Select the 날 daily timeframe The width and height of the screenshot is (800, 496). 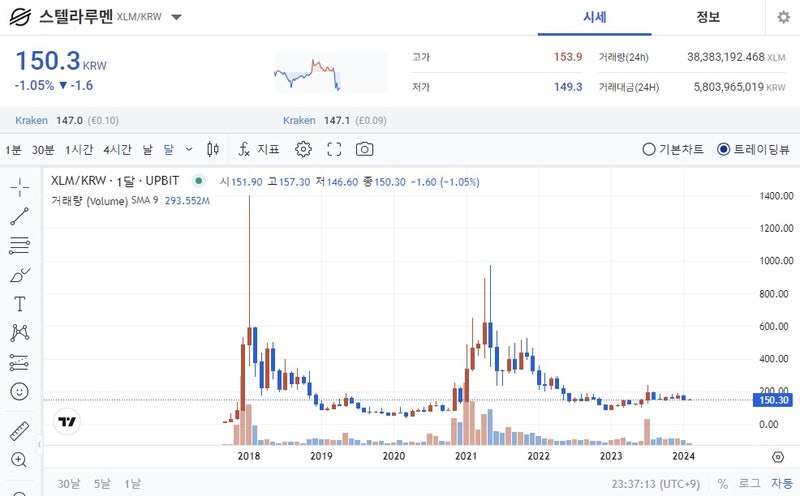(x=147, y=150)
